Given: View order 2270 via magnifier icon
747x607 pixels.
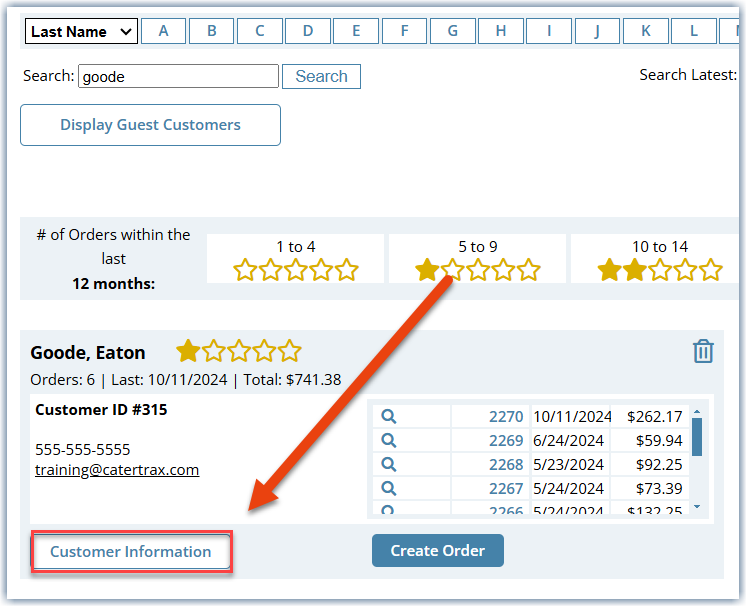Looking at the screenshot, I should pyautogui.click(x=389, y=416).
